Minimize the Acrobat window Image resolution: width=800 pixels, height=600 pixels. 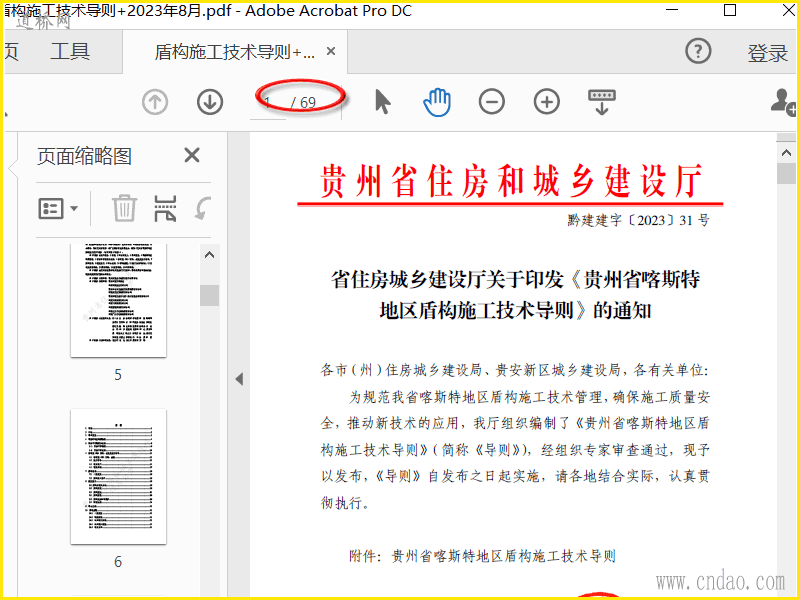672,10
